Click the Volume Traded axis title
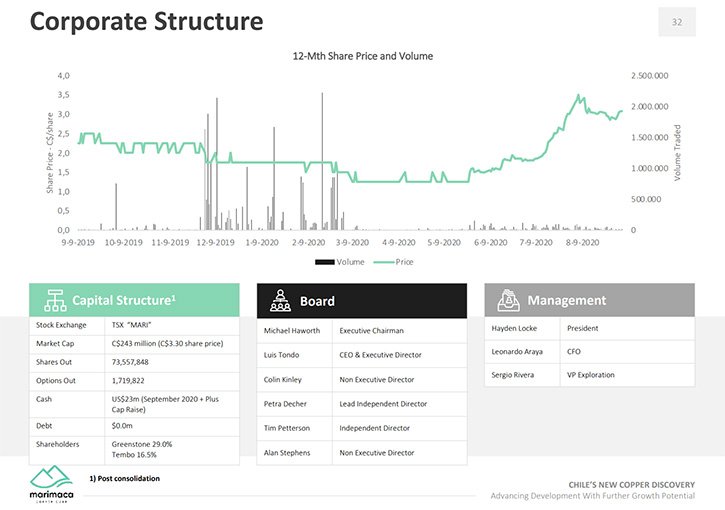 [x=678, y=153]
